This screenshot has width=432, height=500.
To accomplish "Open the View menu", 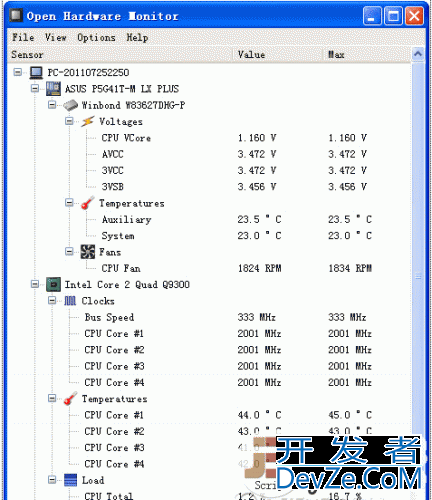I will (x=56, y=37).
